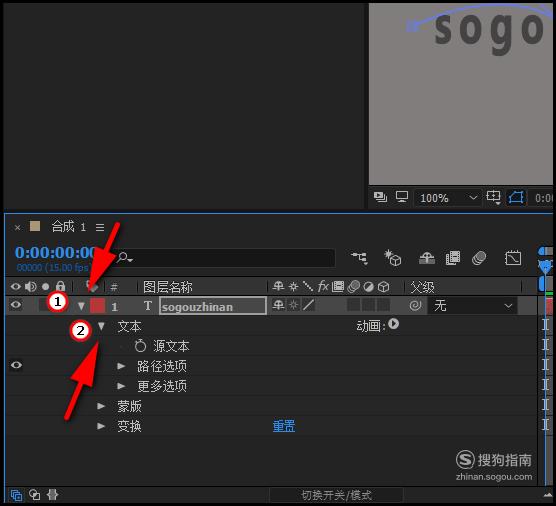This screenshot has width=556, height=506.
Task: Click the 切换开关/模式 button
Action: click(337, 495)
